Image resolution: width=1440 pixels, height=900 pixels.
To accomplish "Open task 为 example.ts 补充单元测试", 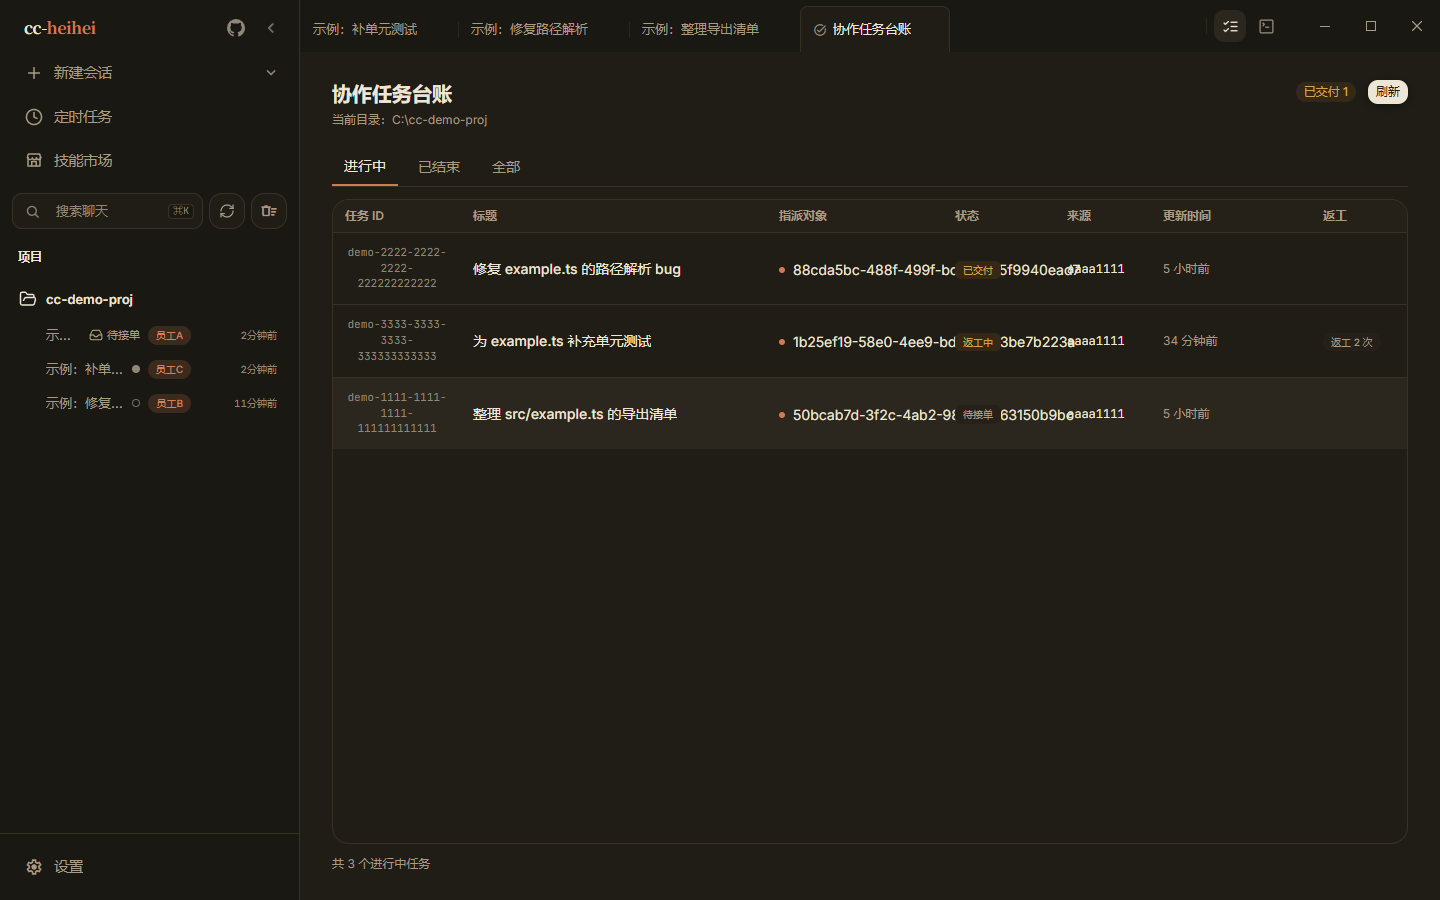I will (x=562, y=341).
